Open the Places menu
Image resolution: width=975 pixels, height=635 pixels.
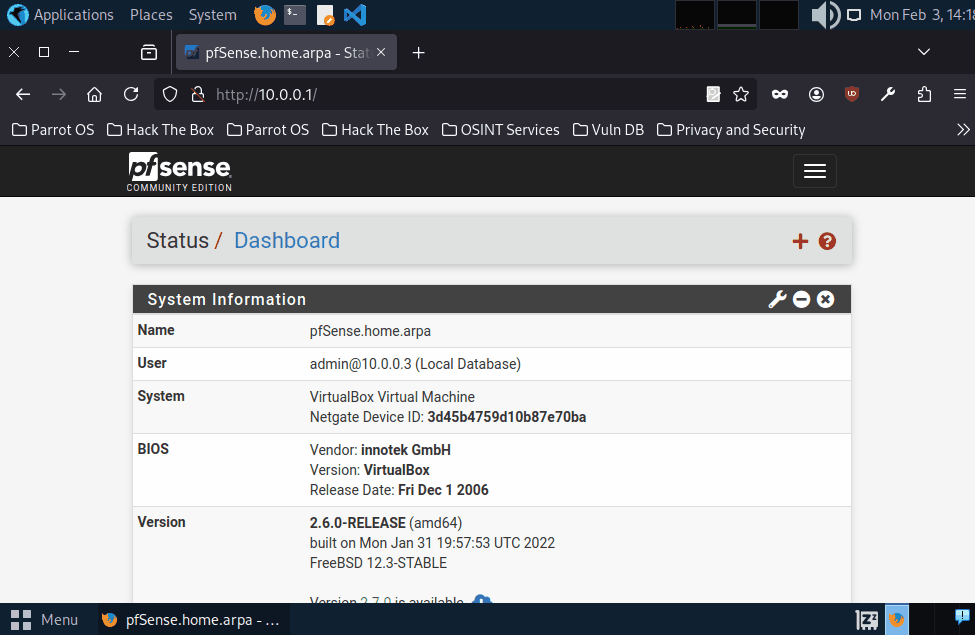151,14
